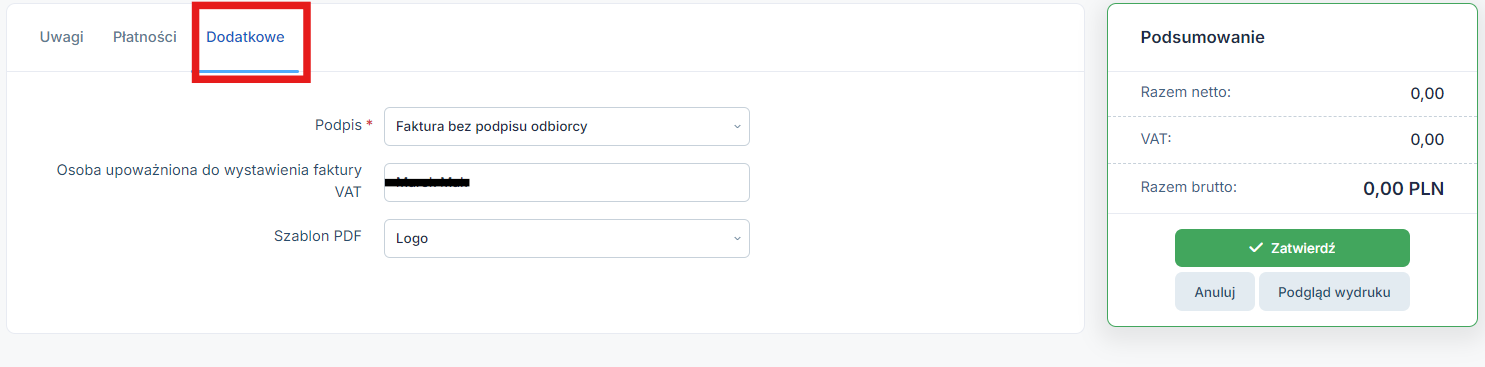Screen dimensions: 1485x367
Task: Click the Razem brutto 0,00 PLN total
Action: point(1403,188)
